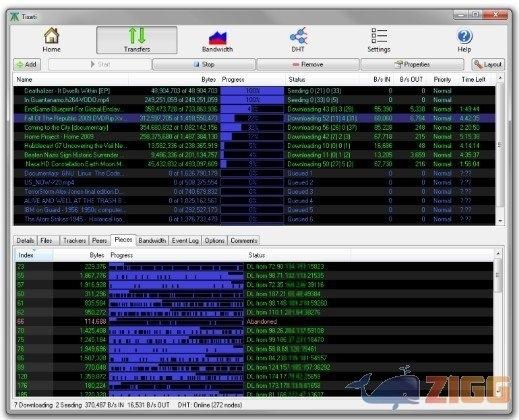Switch to the Peers tab
The image size is (519, 420).
99,240
